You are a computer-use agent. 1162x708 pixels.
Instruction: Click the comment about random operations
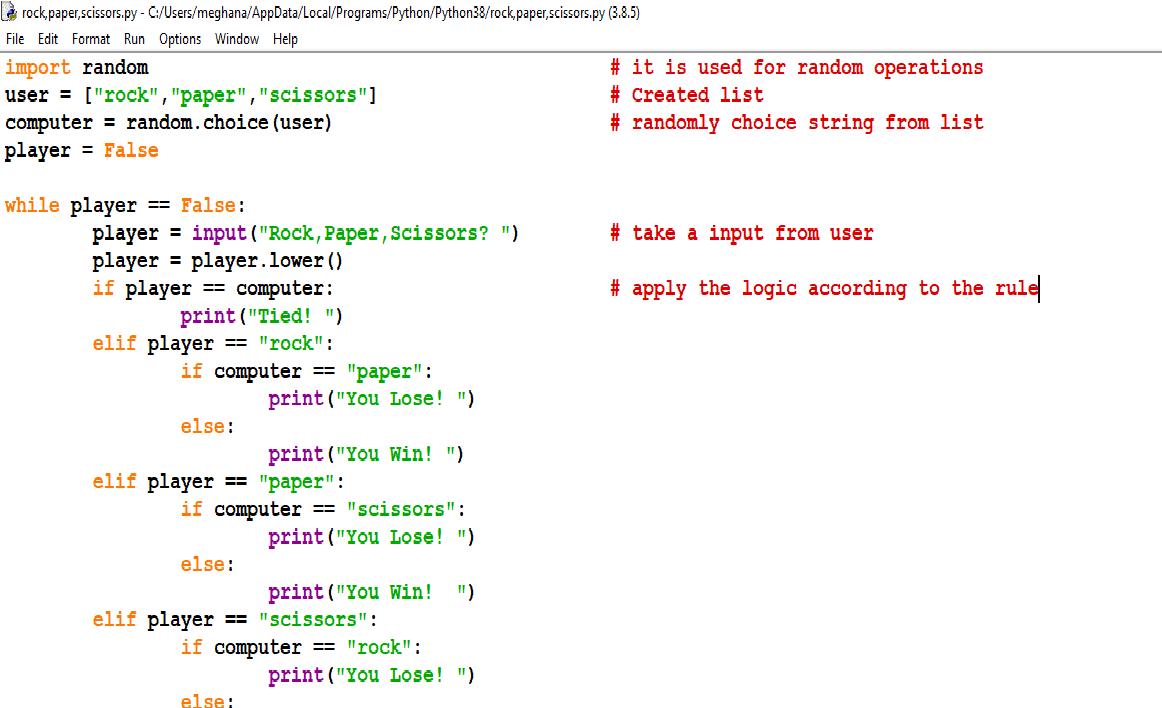tap(795, 67)
